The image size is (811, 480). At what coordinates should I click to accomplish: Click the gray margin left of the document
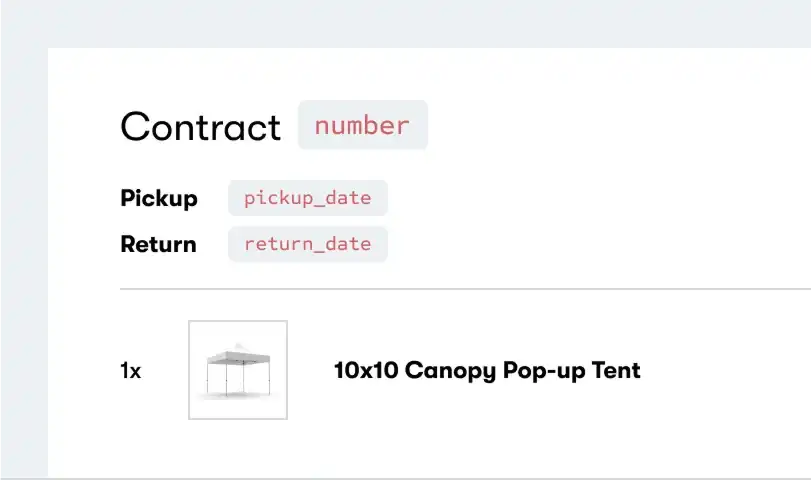tap(23, 260)
